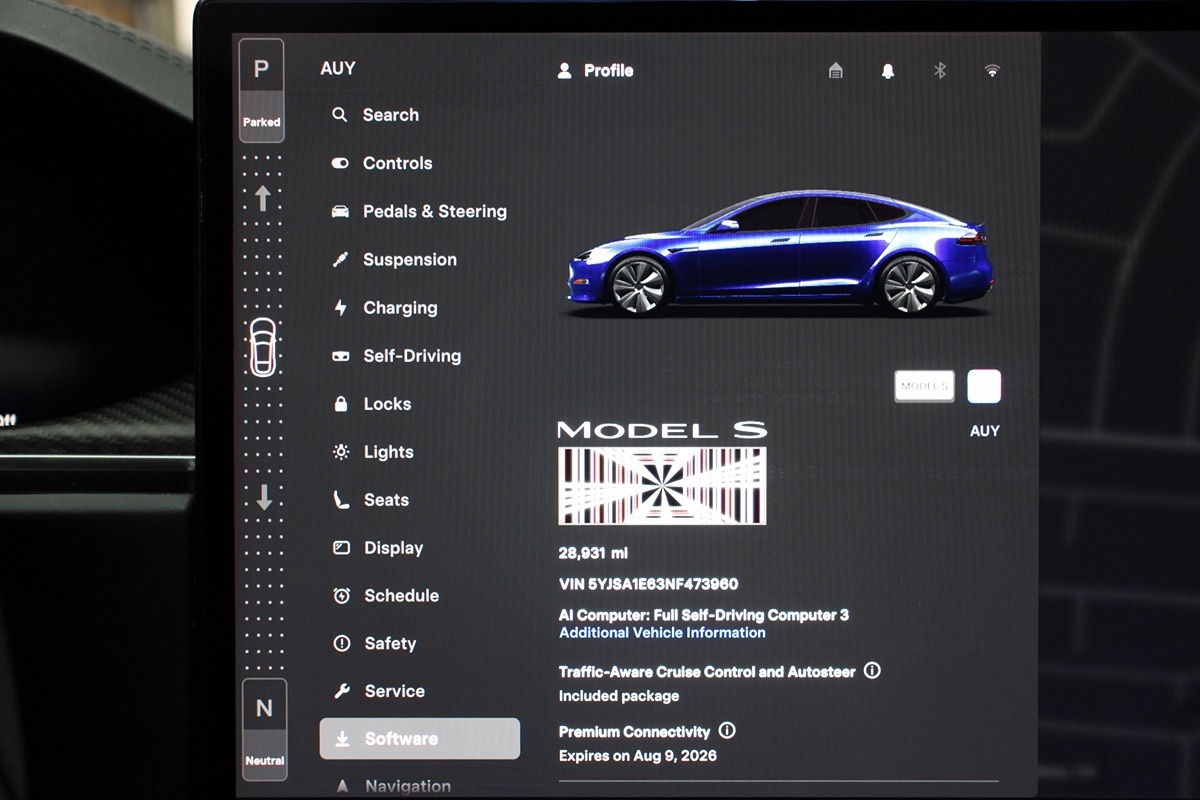Open the Profile selector
This screenshot has height=800, width=1200.
pos(595,71)
